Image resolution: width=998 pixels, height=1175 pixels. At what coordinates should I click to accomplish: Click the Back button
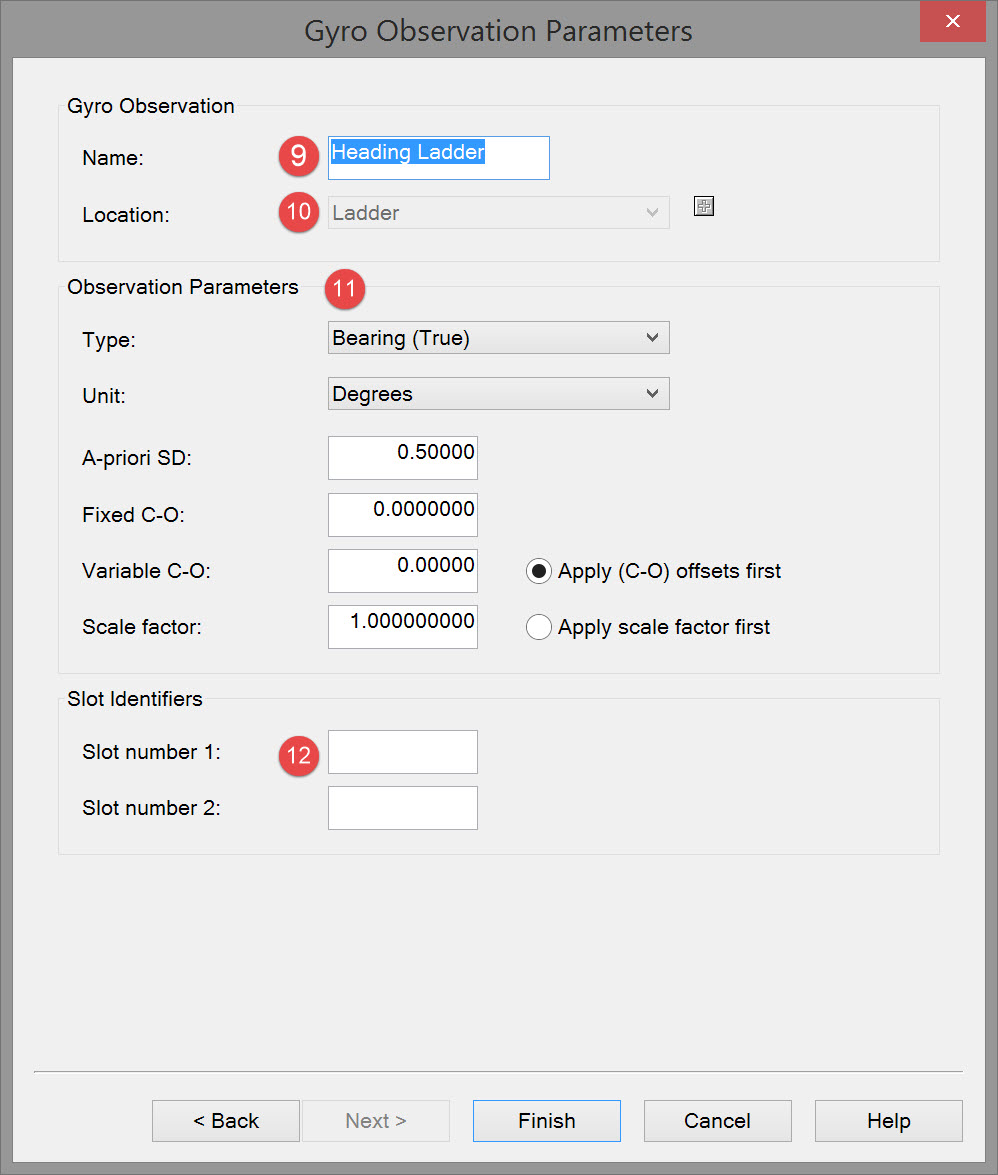point(226,1121)
